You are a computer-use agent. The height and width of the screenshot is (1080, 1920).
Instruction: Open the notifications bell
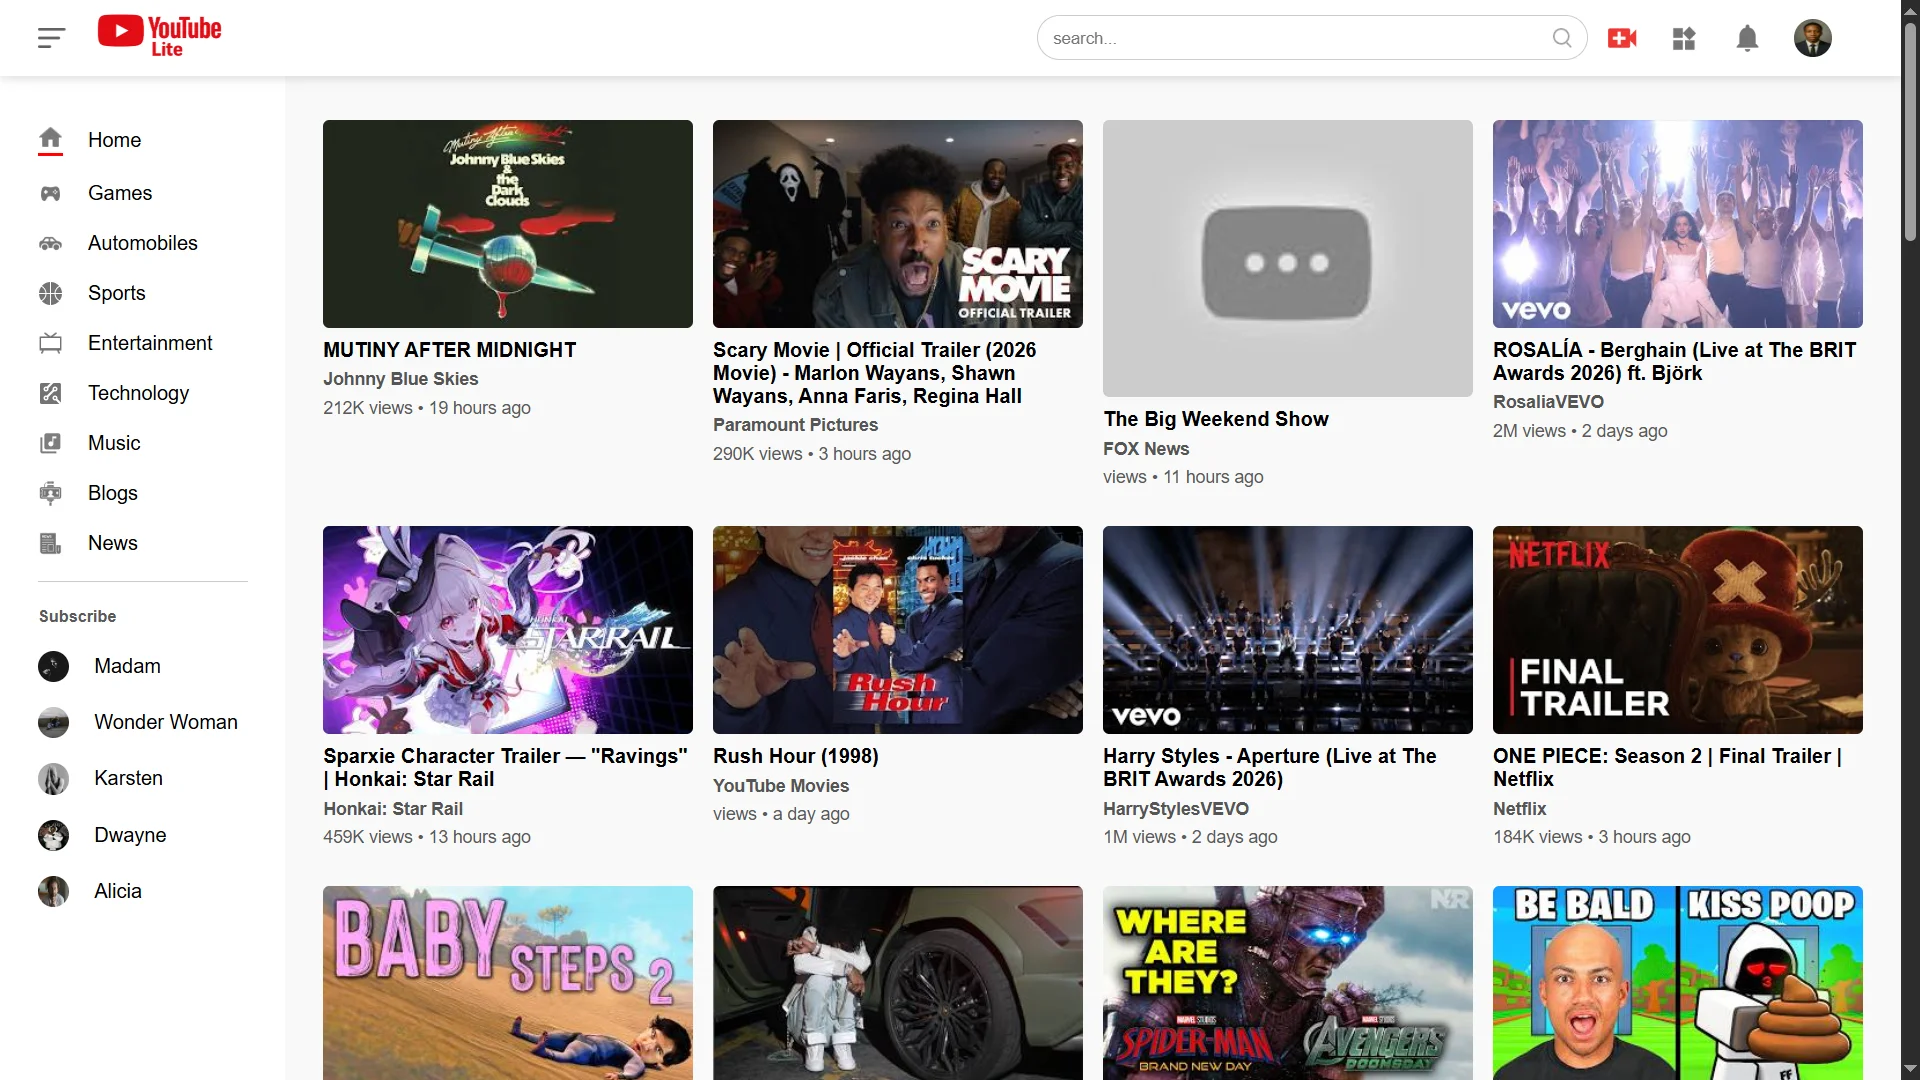click(1746, 38)
